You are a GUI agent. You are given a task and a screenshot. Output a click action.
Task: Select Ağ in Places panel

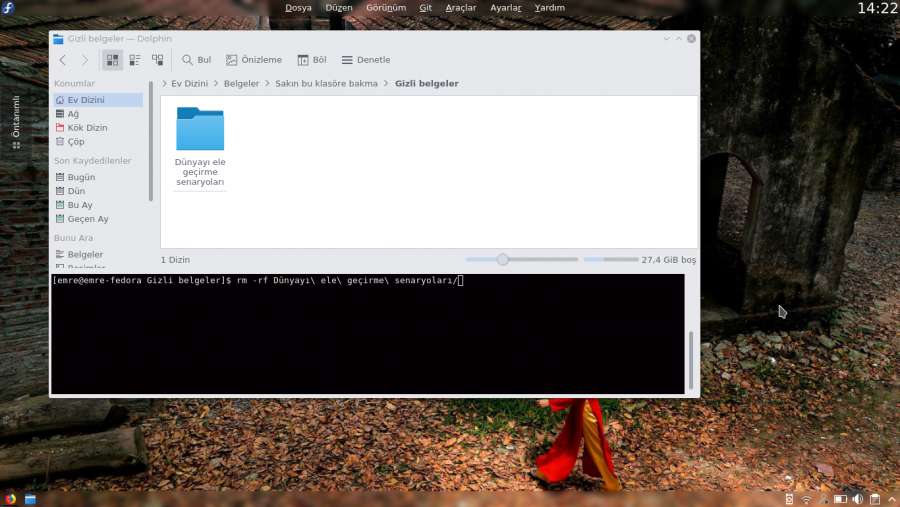[98, 114]
